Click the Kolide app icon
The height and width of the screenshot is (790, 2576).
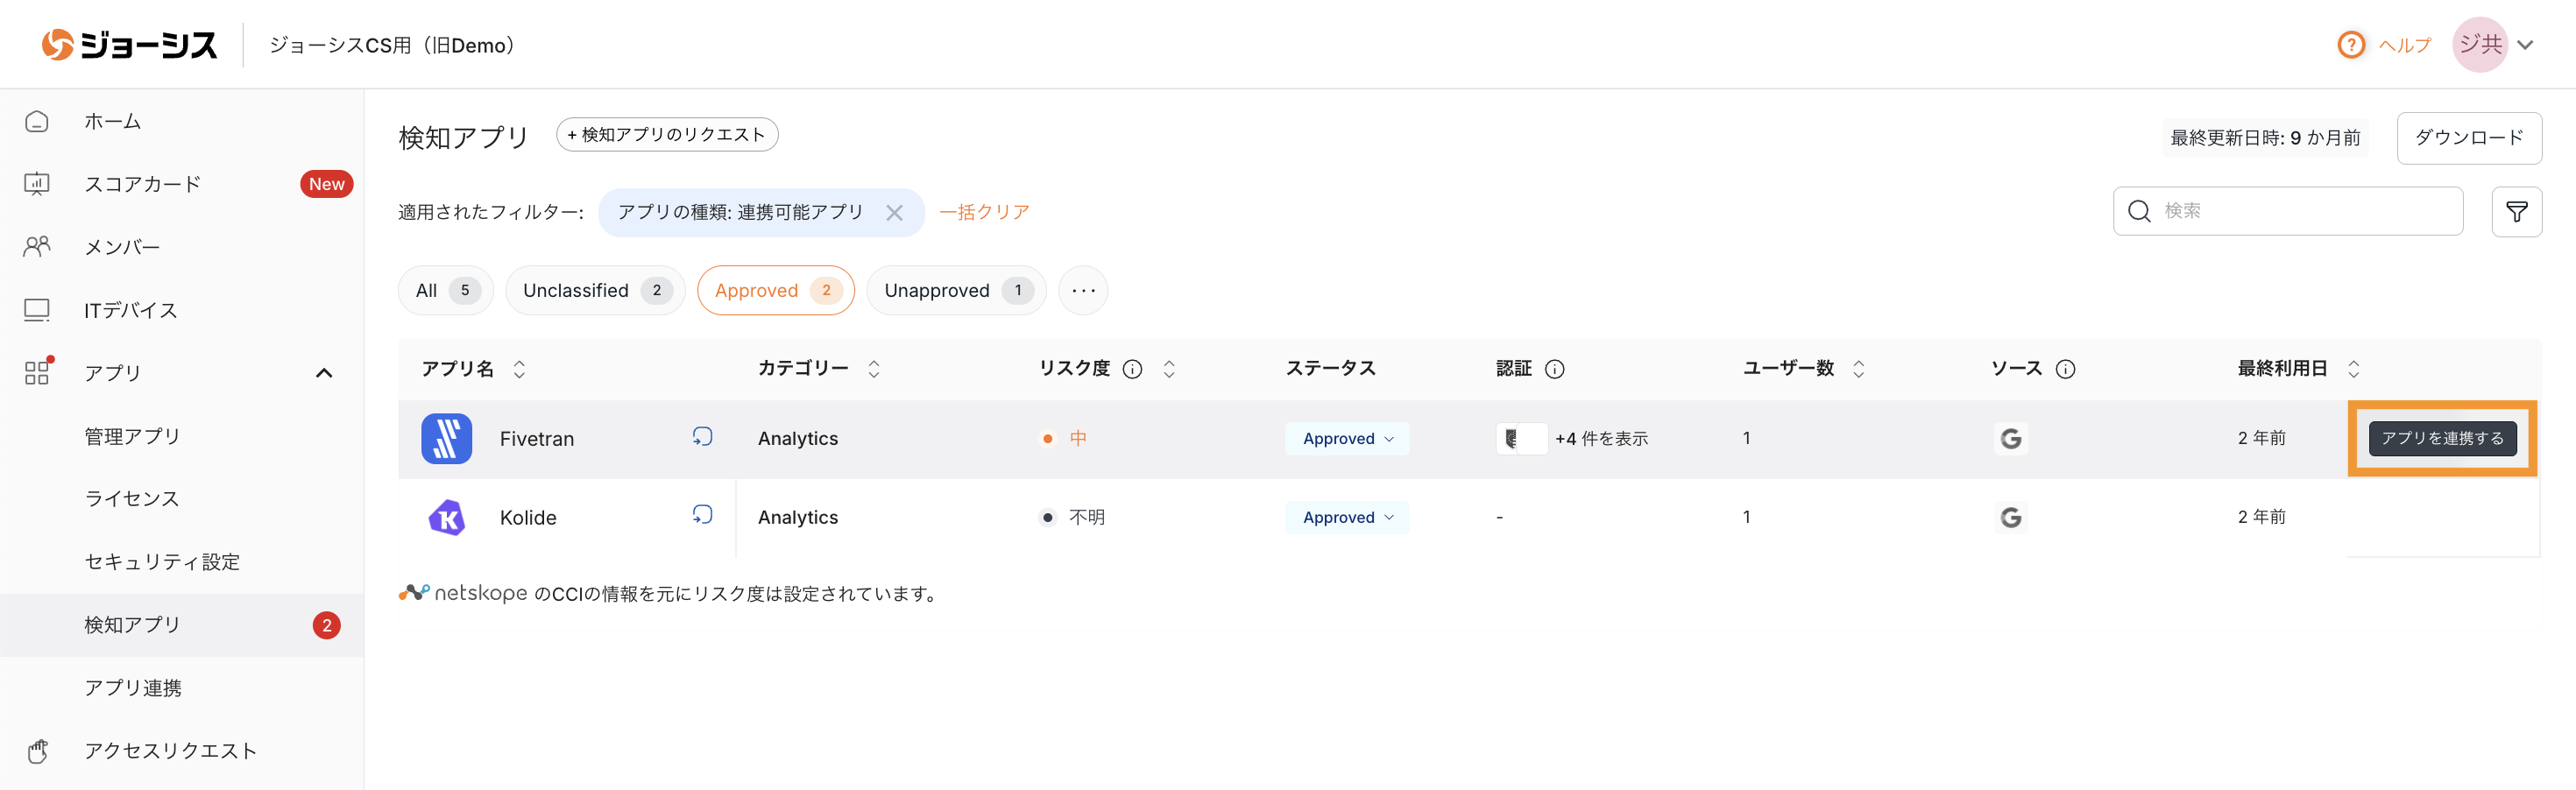tap(446, 517)
